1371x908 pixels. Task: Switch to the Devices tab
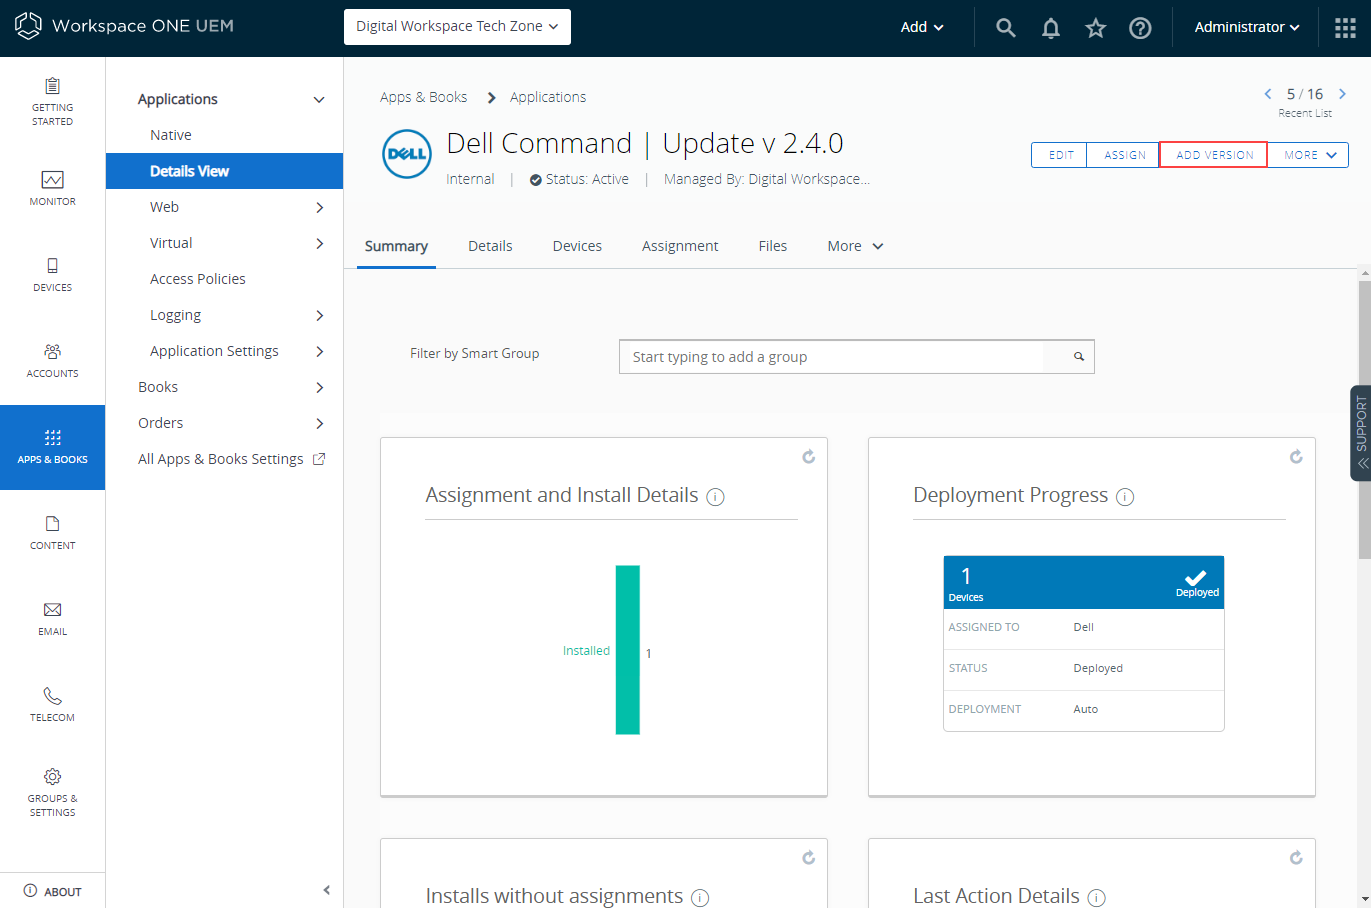pyautogui.click(x=577, y=246)
